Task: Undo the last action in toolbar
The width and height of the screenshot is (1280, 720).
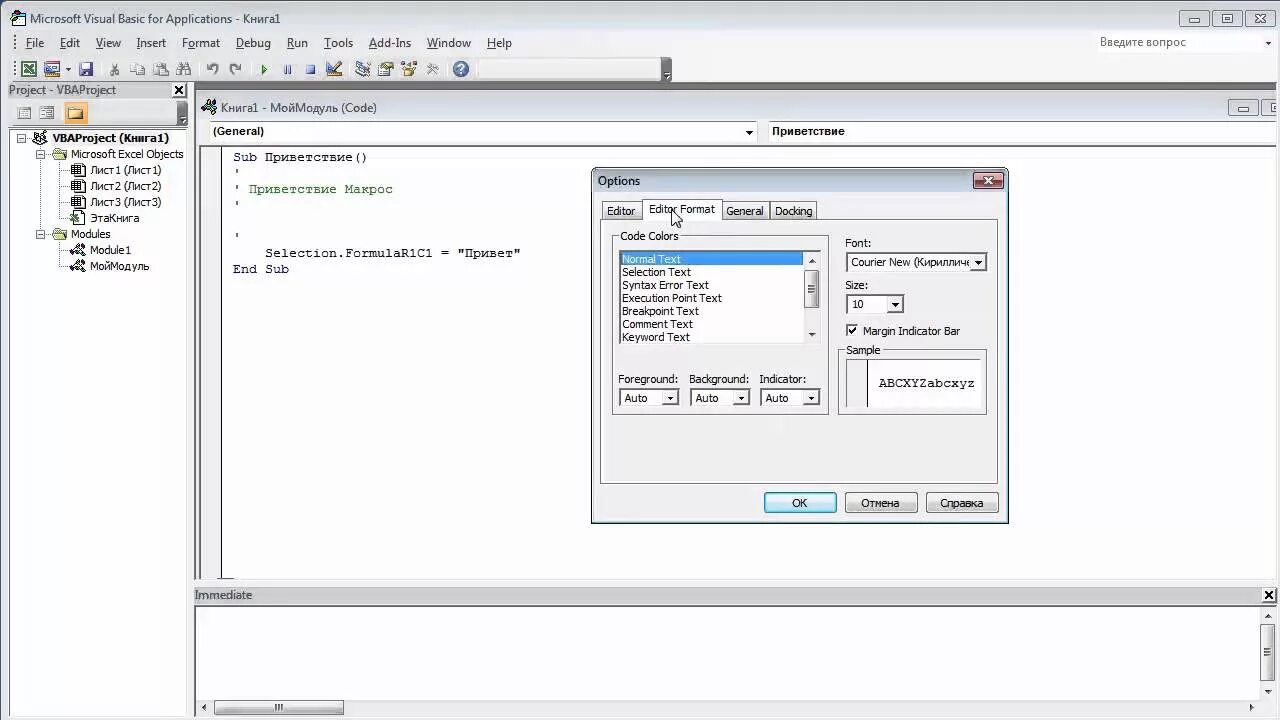Action: tap(212, 69)
